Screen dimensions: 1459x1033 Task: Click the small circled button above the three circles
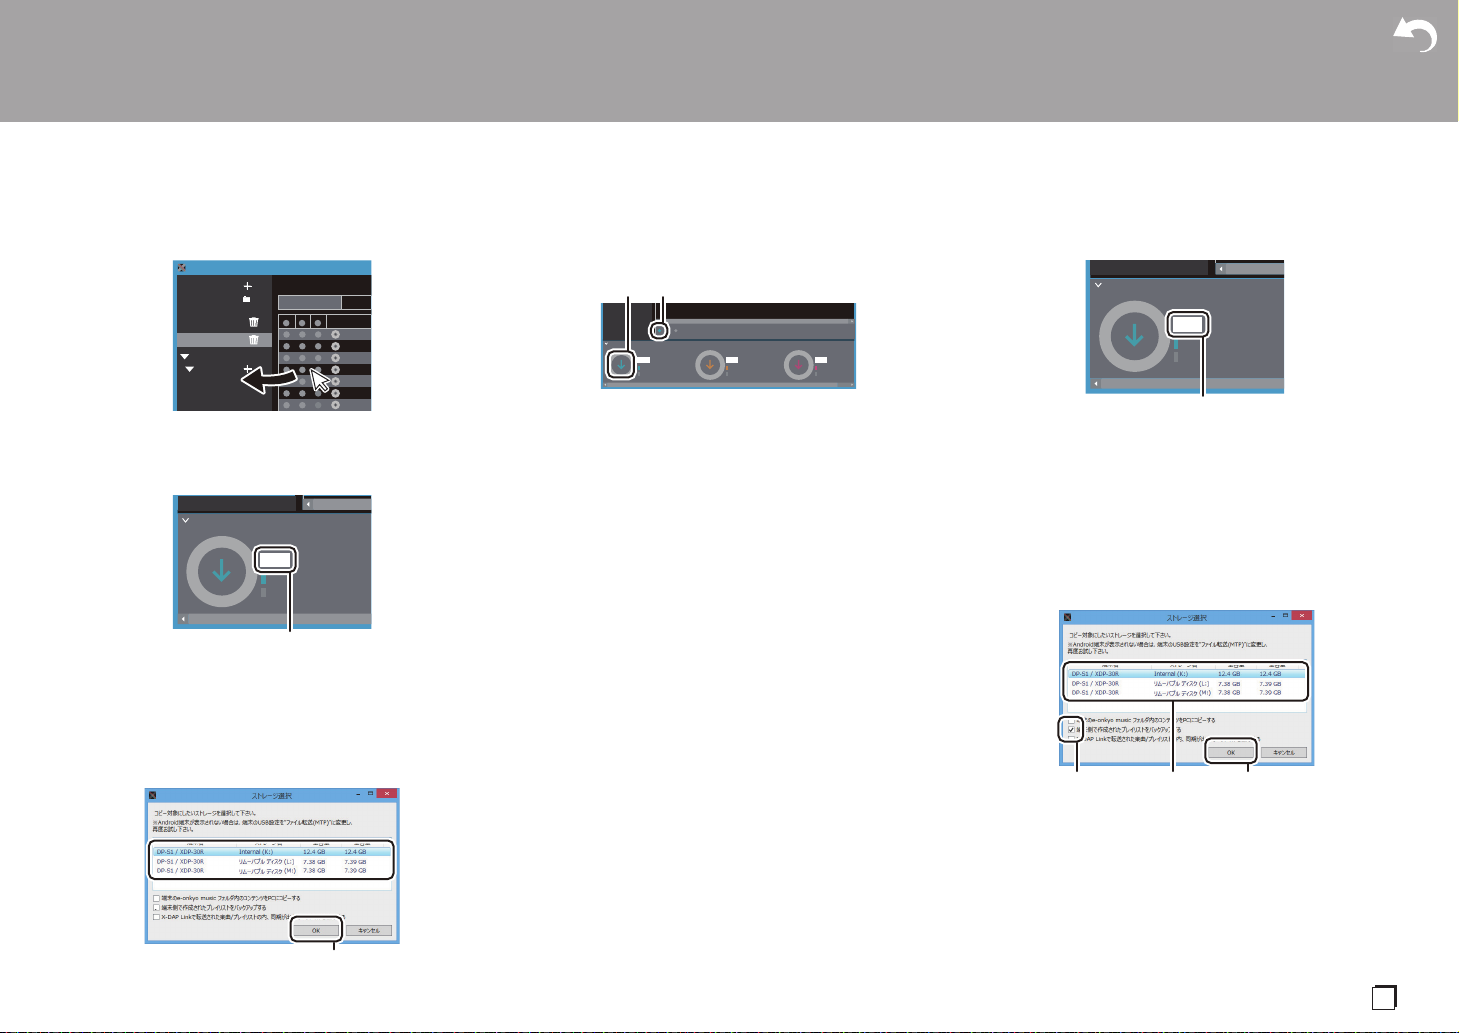pos(659,330)
